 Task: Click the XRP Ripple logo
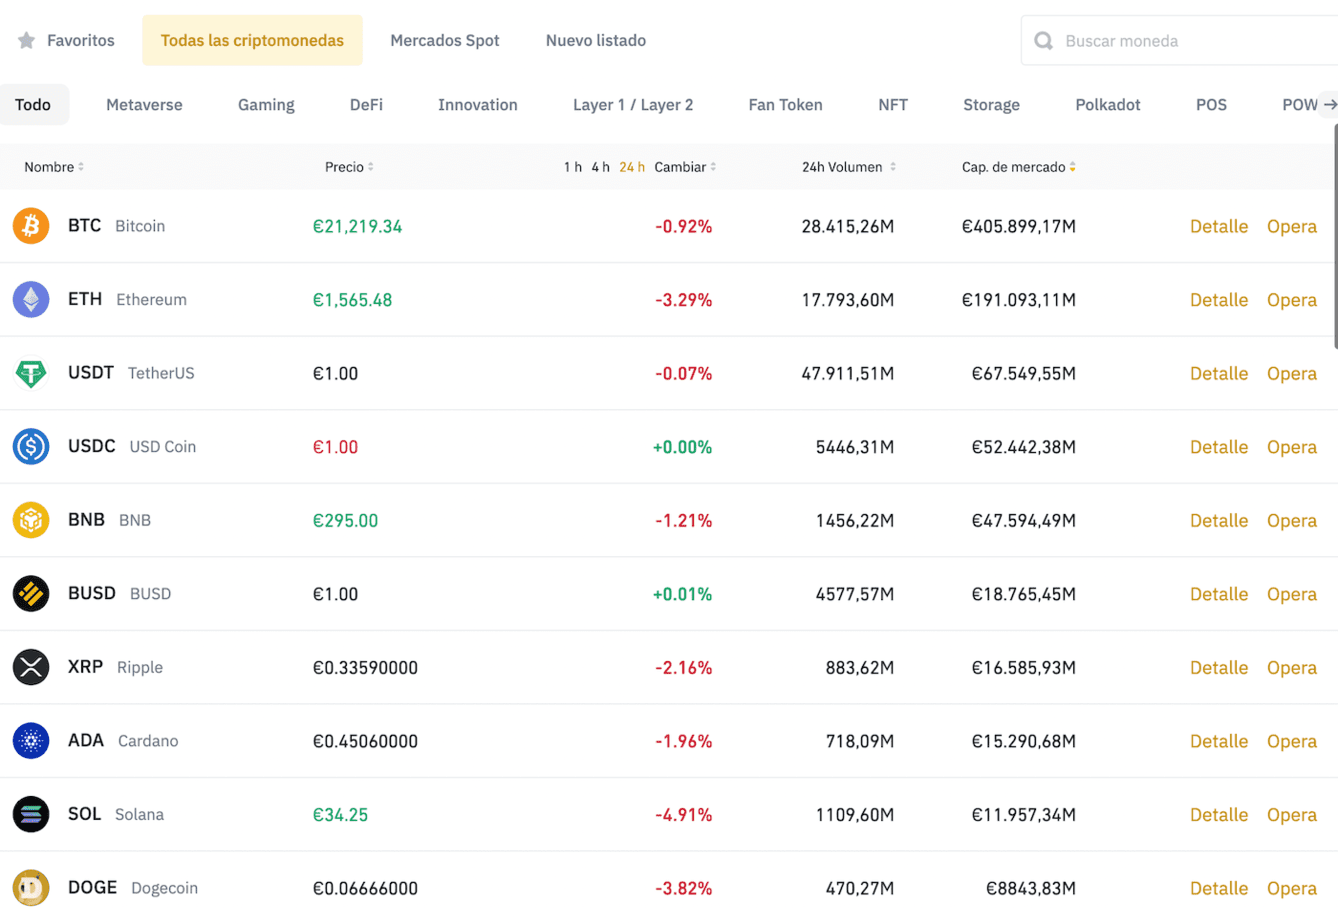tap(31, 667)
